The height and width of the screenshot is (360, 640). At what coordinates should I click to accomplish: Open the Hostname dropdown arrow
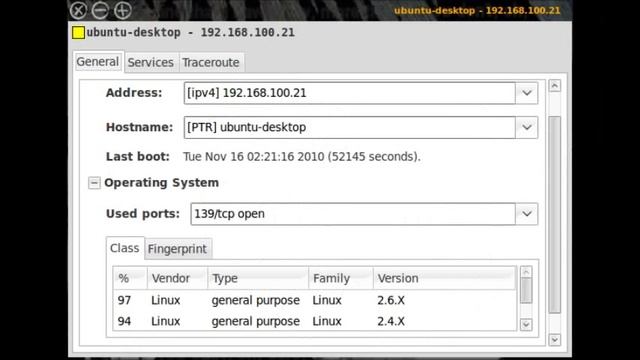point(527,127)
